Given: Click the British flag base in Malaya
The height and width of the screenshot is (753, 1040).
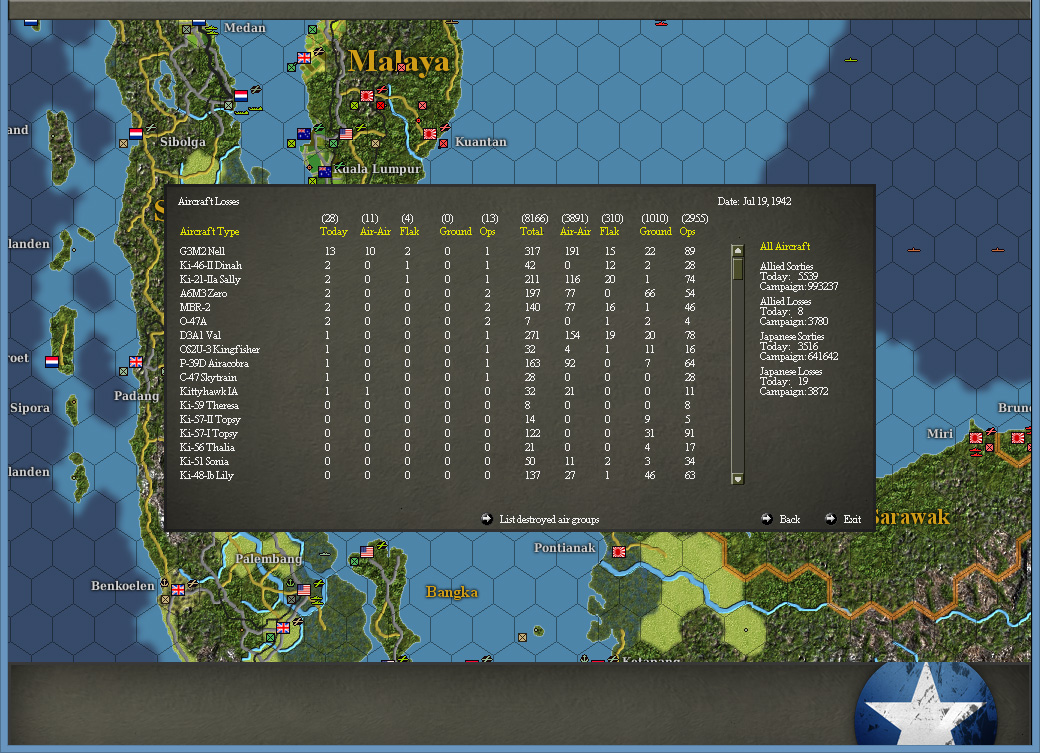Looking at the screenshot, I should pyautogui.click(x=303, y=56).
